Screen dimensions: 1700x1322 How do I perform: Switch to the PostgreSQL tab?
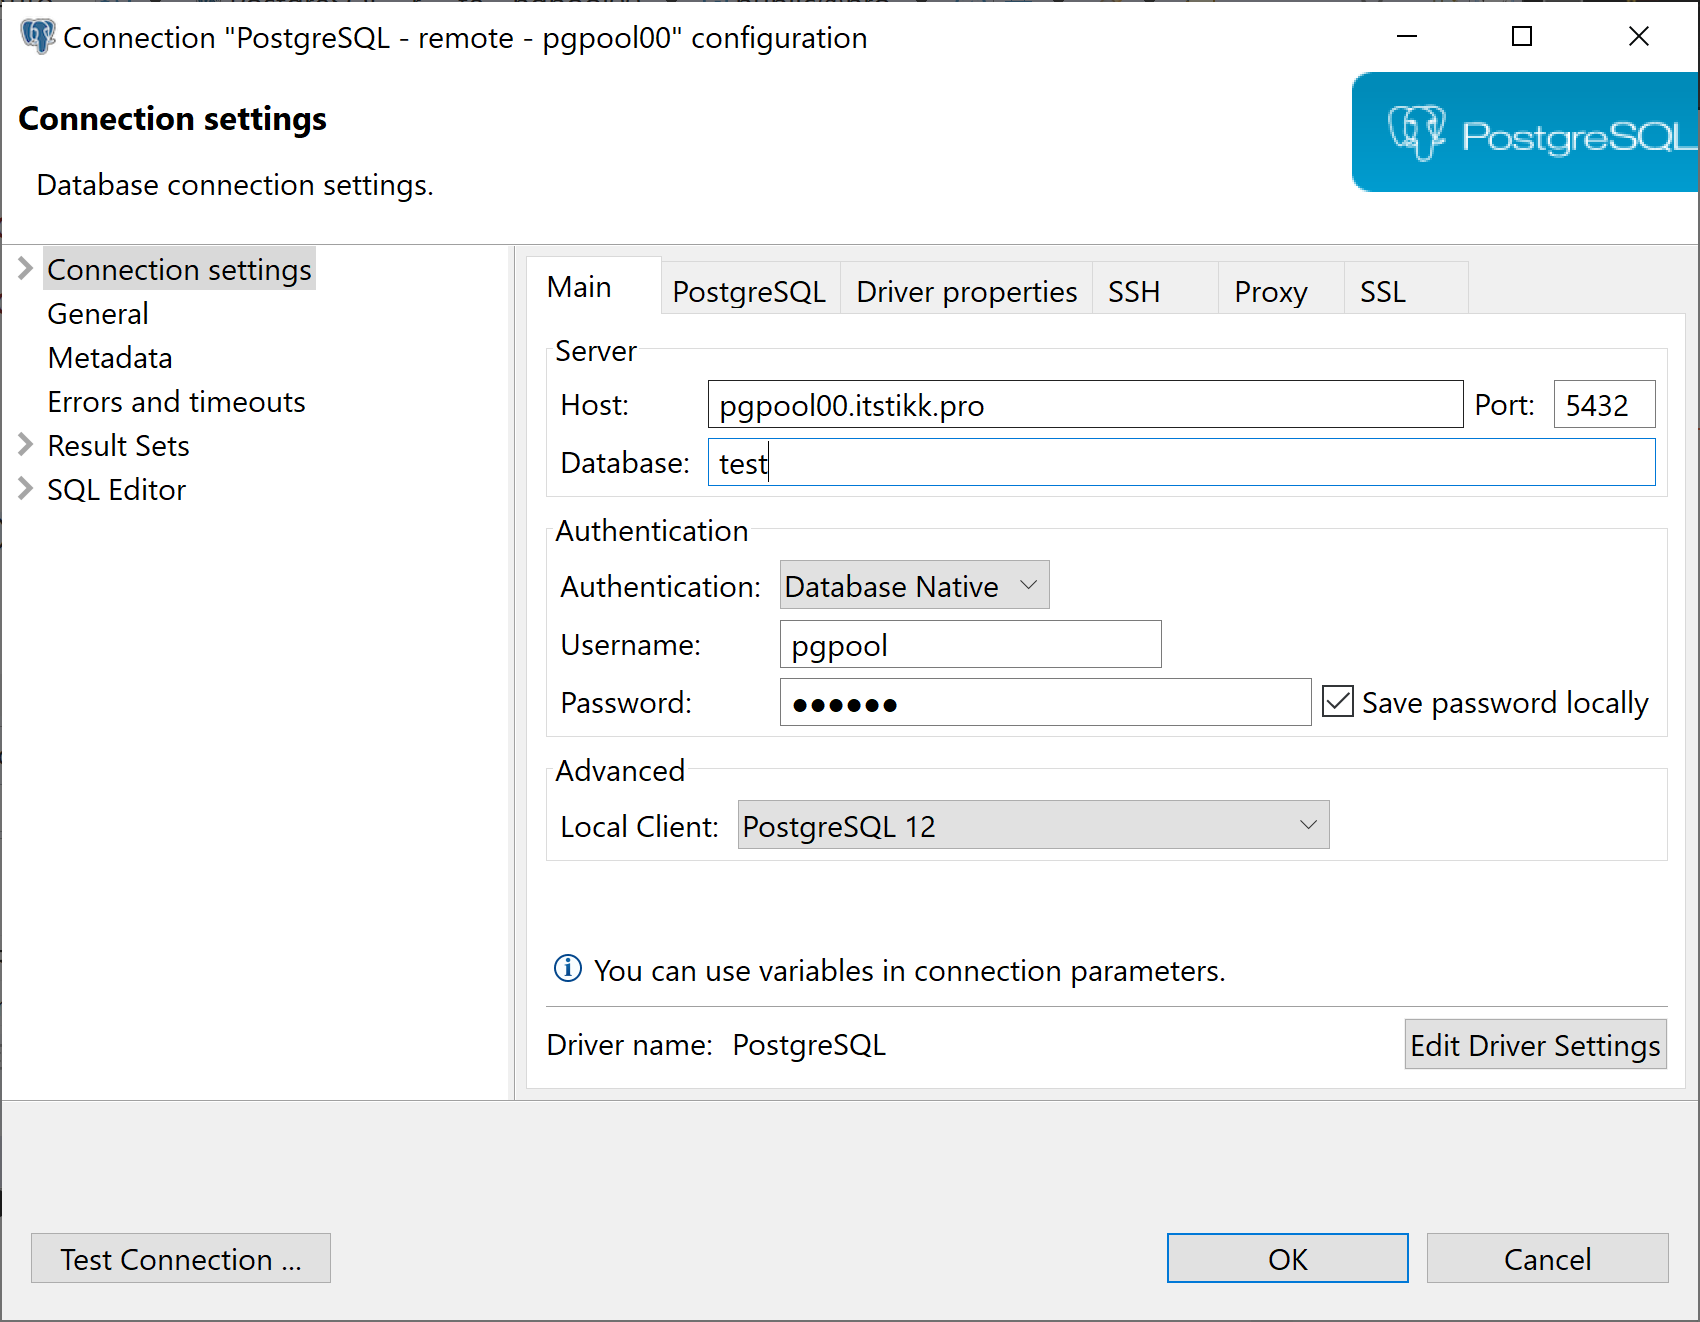click(749, 290)
